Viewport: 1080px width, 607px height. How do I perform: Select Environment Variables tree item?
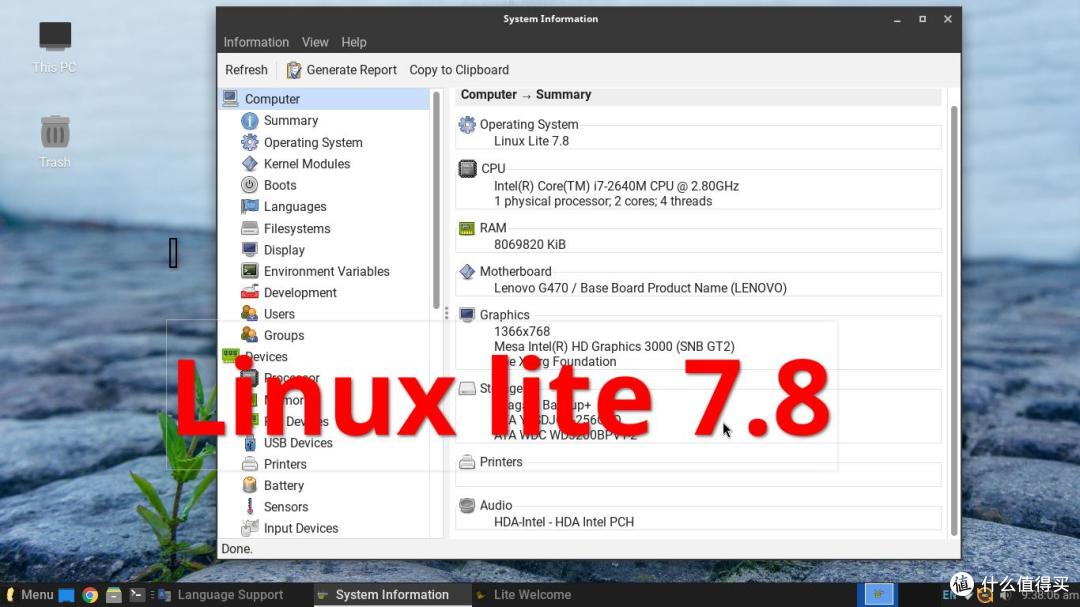point(326,271)
